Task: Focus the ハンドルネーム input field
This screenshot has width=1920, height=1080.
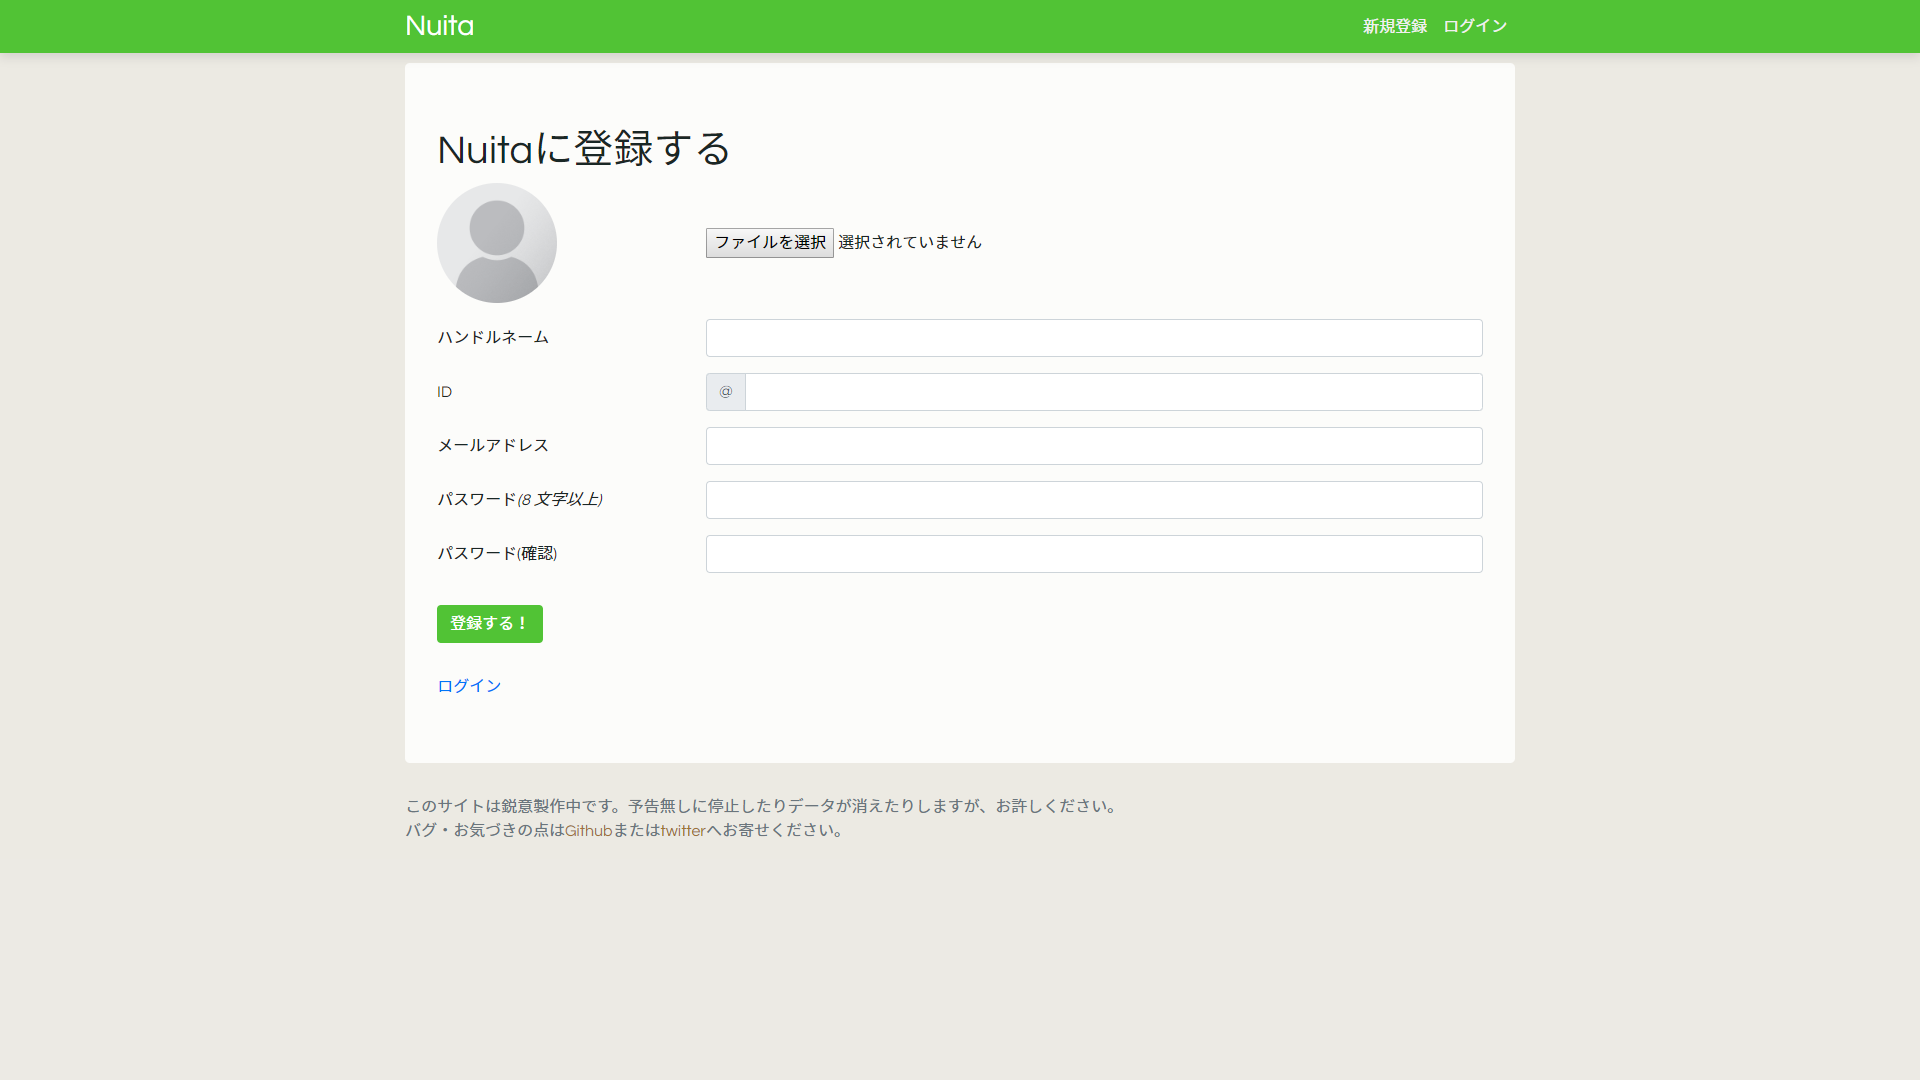Action: (1094, 338)
